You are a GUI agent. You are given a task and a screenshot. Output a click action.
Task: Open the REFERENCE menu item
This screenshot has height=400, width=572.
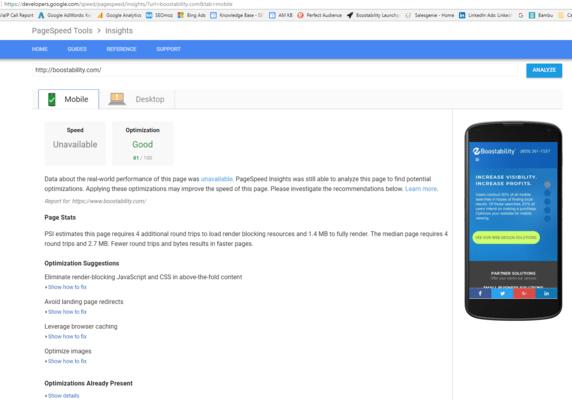pos(121,49)
